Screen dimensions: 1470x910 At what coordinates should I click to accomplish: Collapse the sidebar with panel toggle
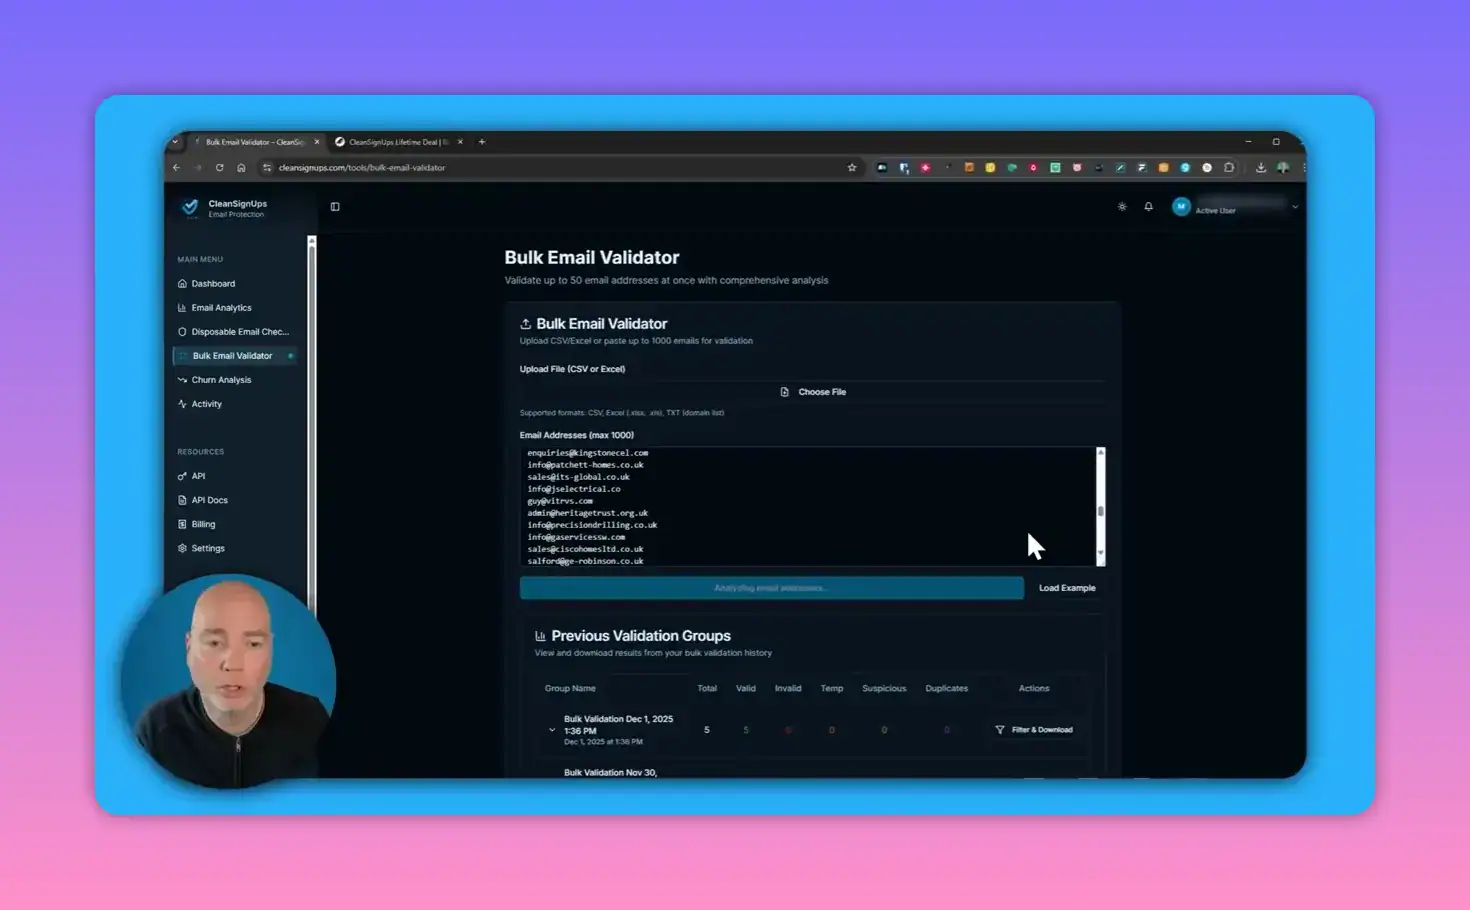pyautogui.click(x=335, y=207)
